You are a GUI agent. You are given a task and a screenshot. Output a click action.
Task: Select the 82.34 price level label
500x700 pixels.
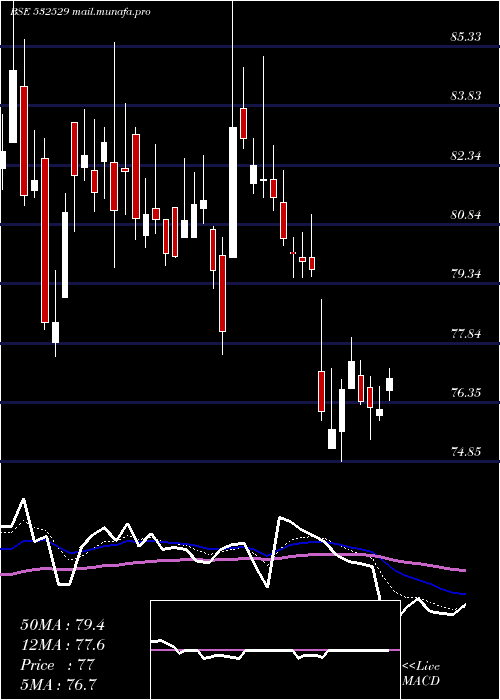(x=466, y=155)
